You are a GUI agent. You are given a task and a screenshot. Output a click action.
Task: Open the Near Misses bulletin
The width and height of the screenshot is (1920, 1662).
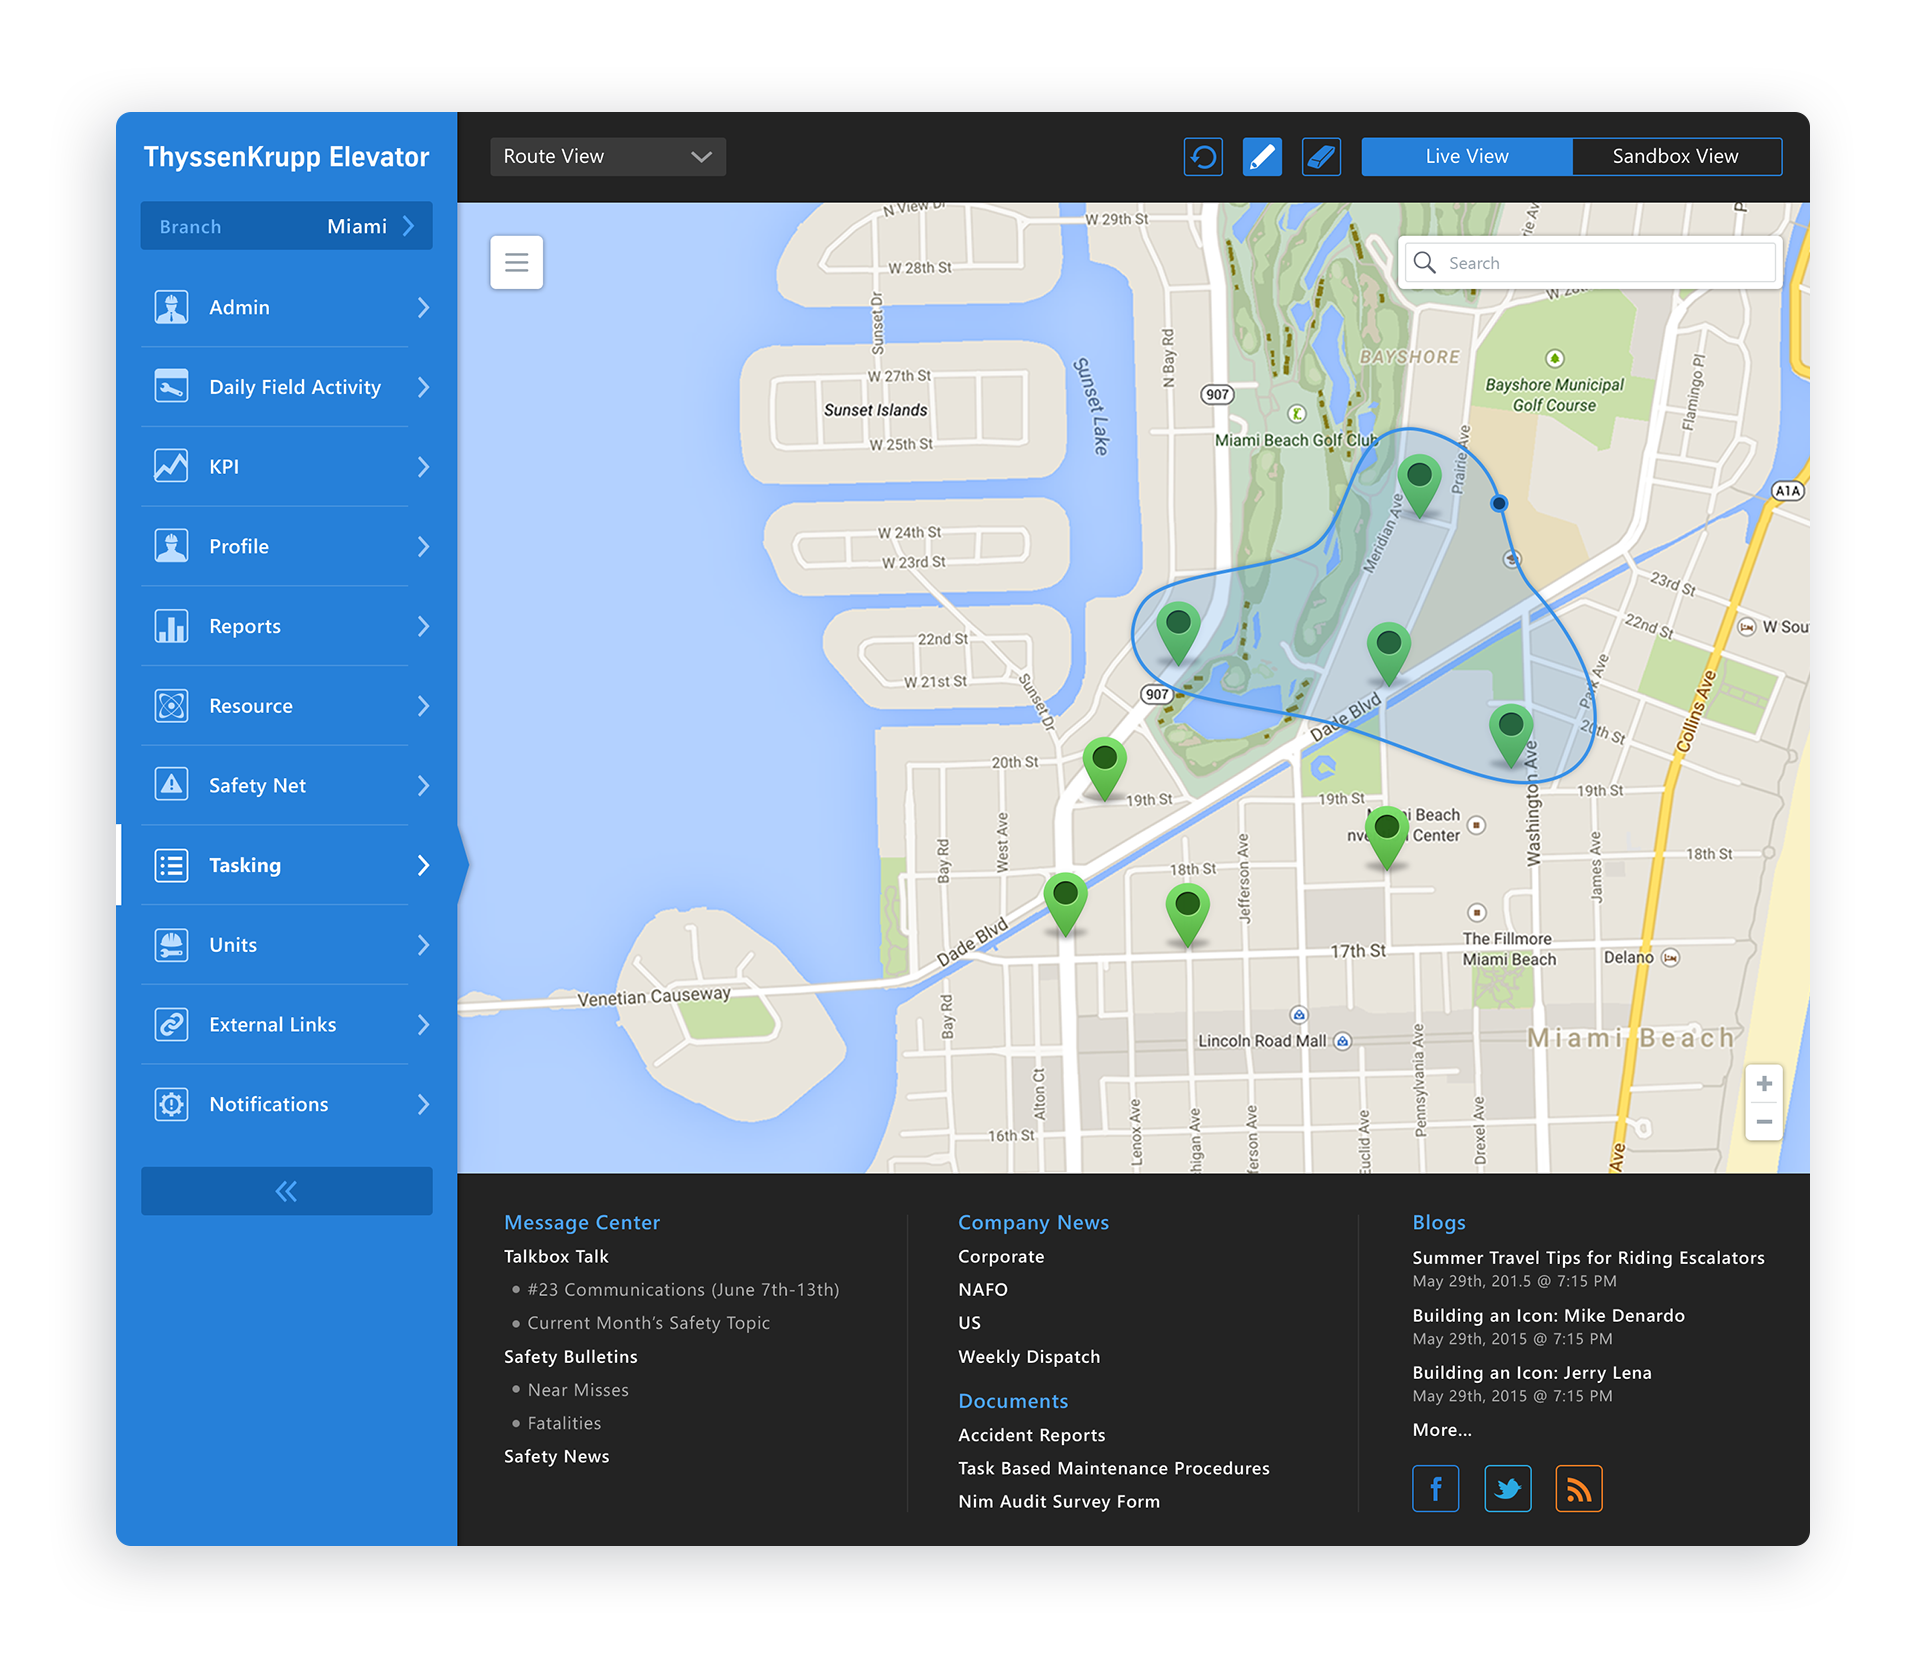point(578,1390)
